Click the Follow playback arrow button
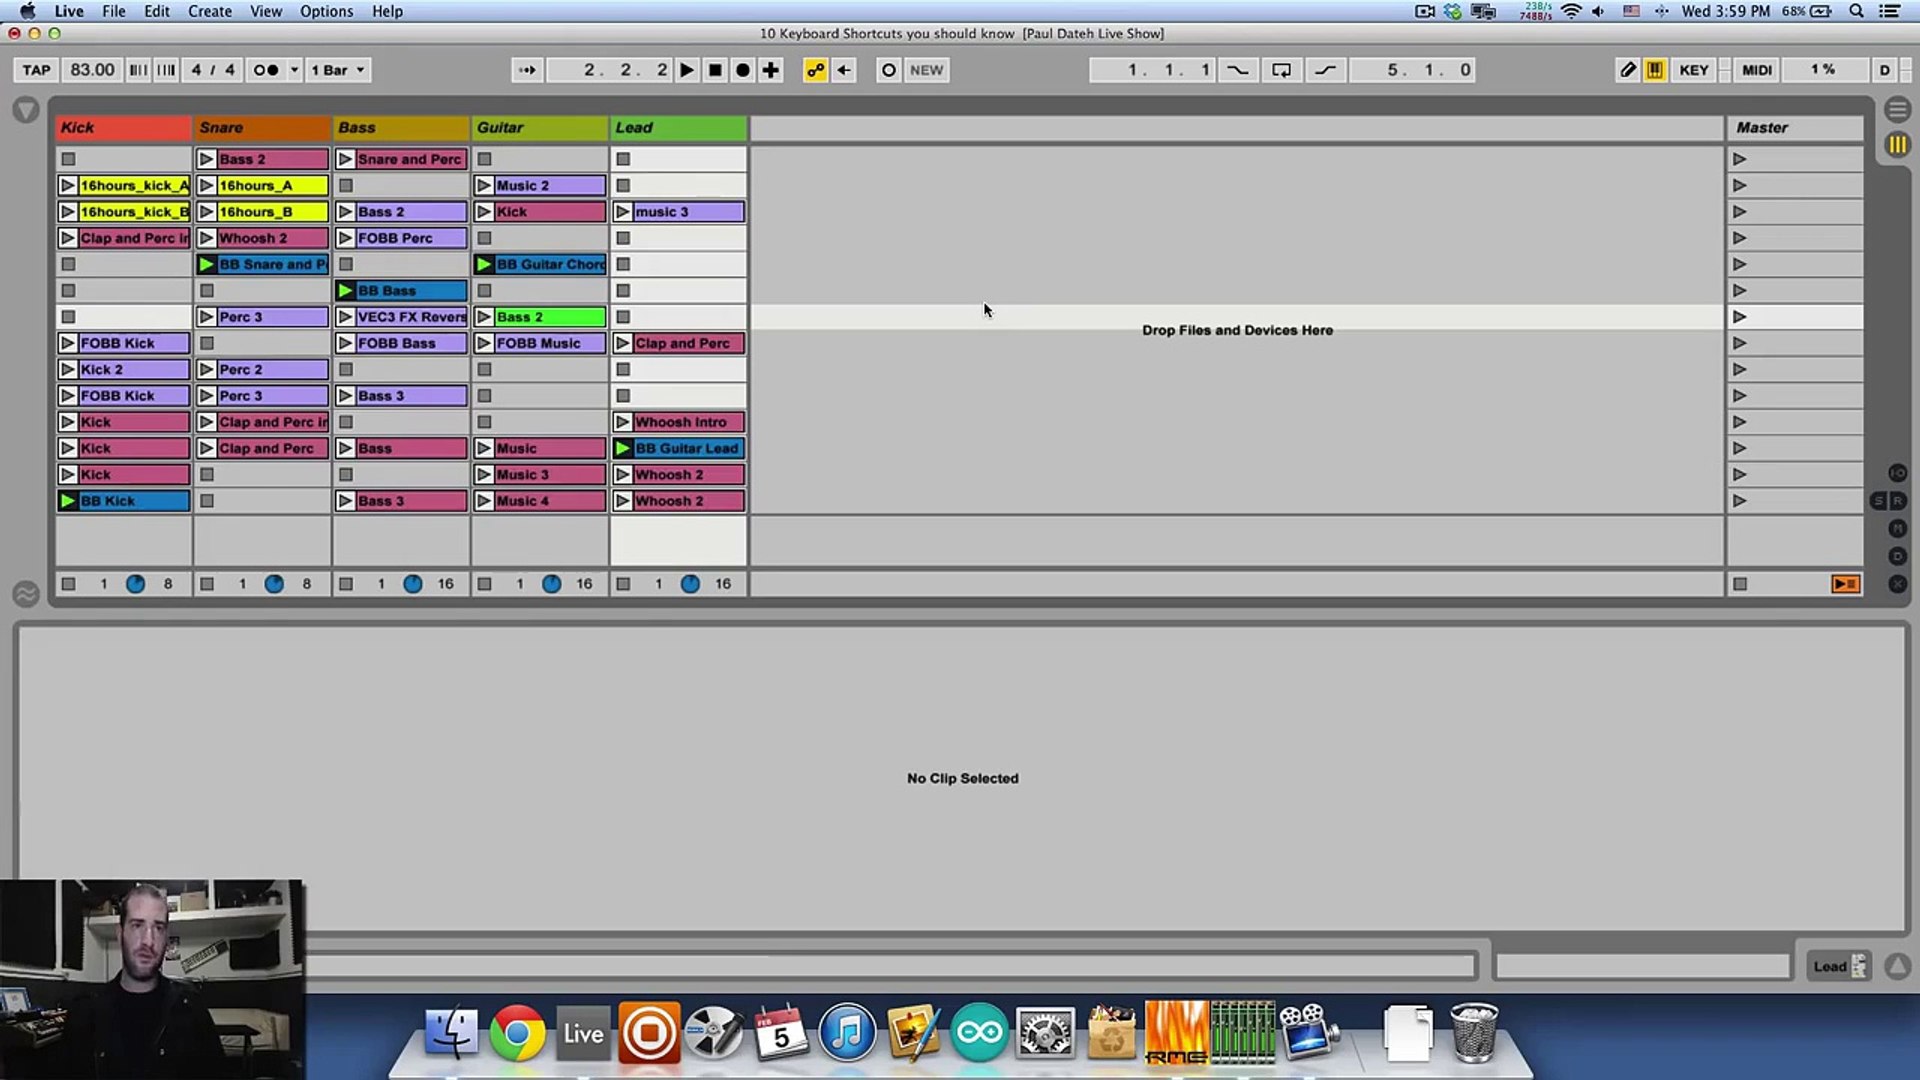This screenshot has height=1080, width=1920. (x=527, y=70)
